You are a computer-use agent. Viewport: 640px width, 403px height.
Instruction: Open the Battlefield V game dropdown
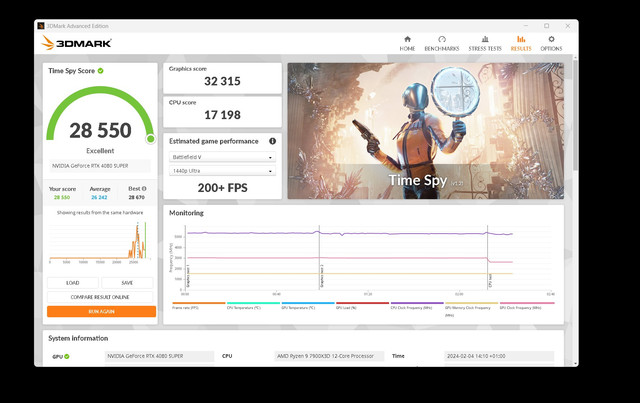[x=222, y=157]
